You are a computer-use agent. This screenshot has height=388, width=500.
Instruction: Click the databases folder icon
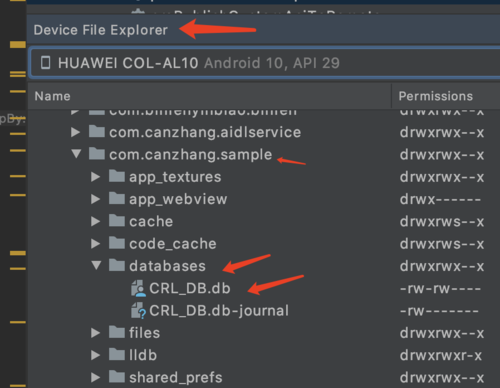click(x=117, y=265)
